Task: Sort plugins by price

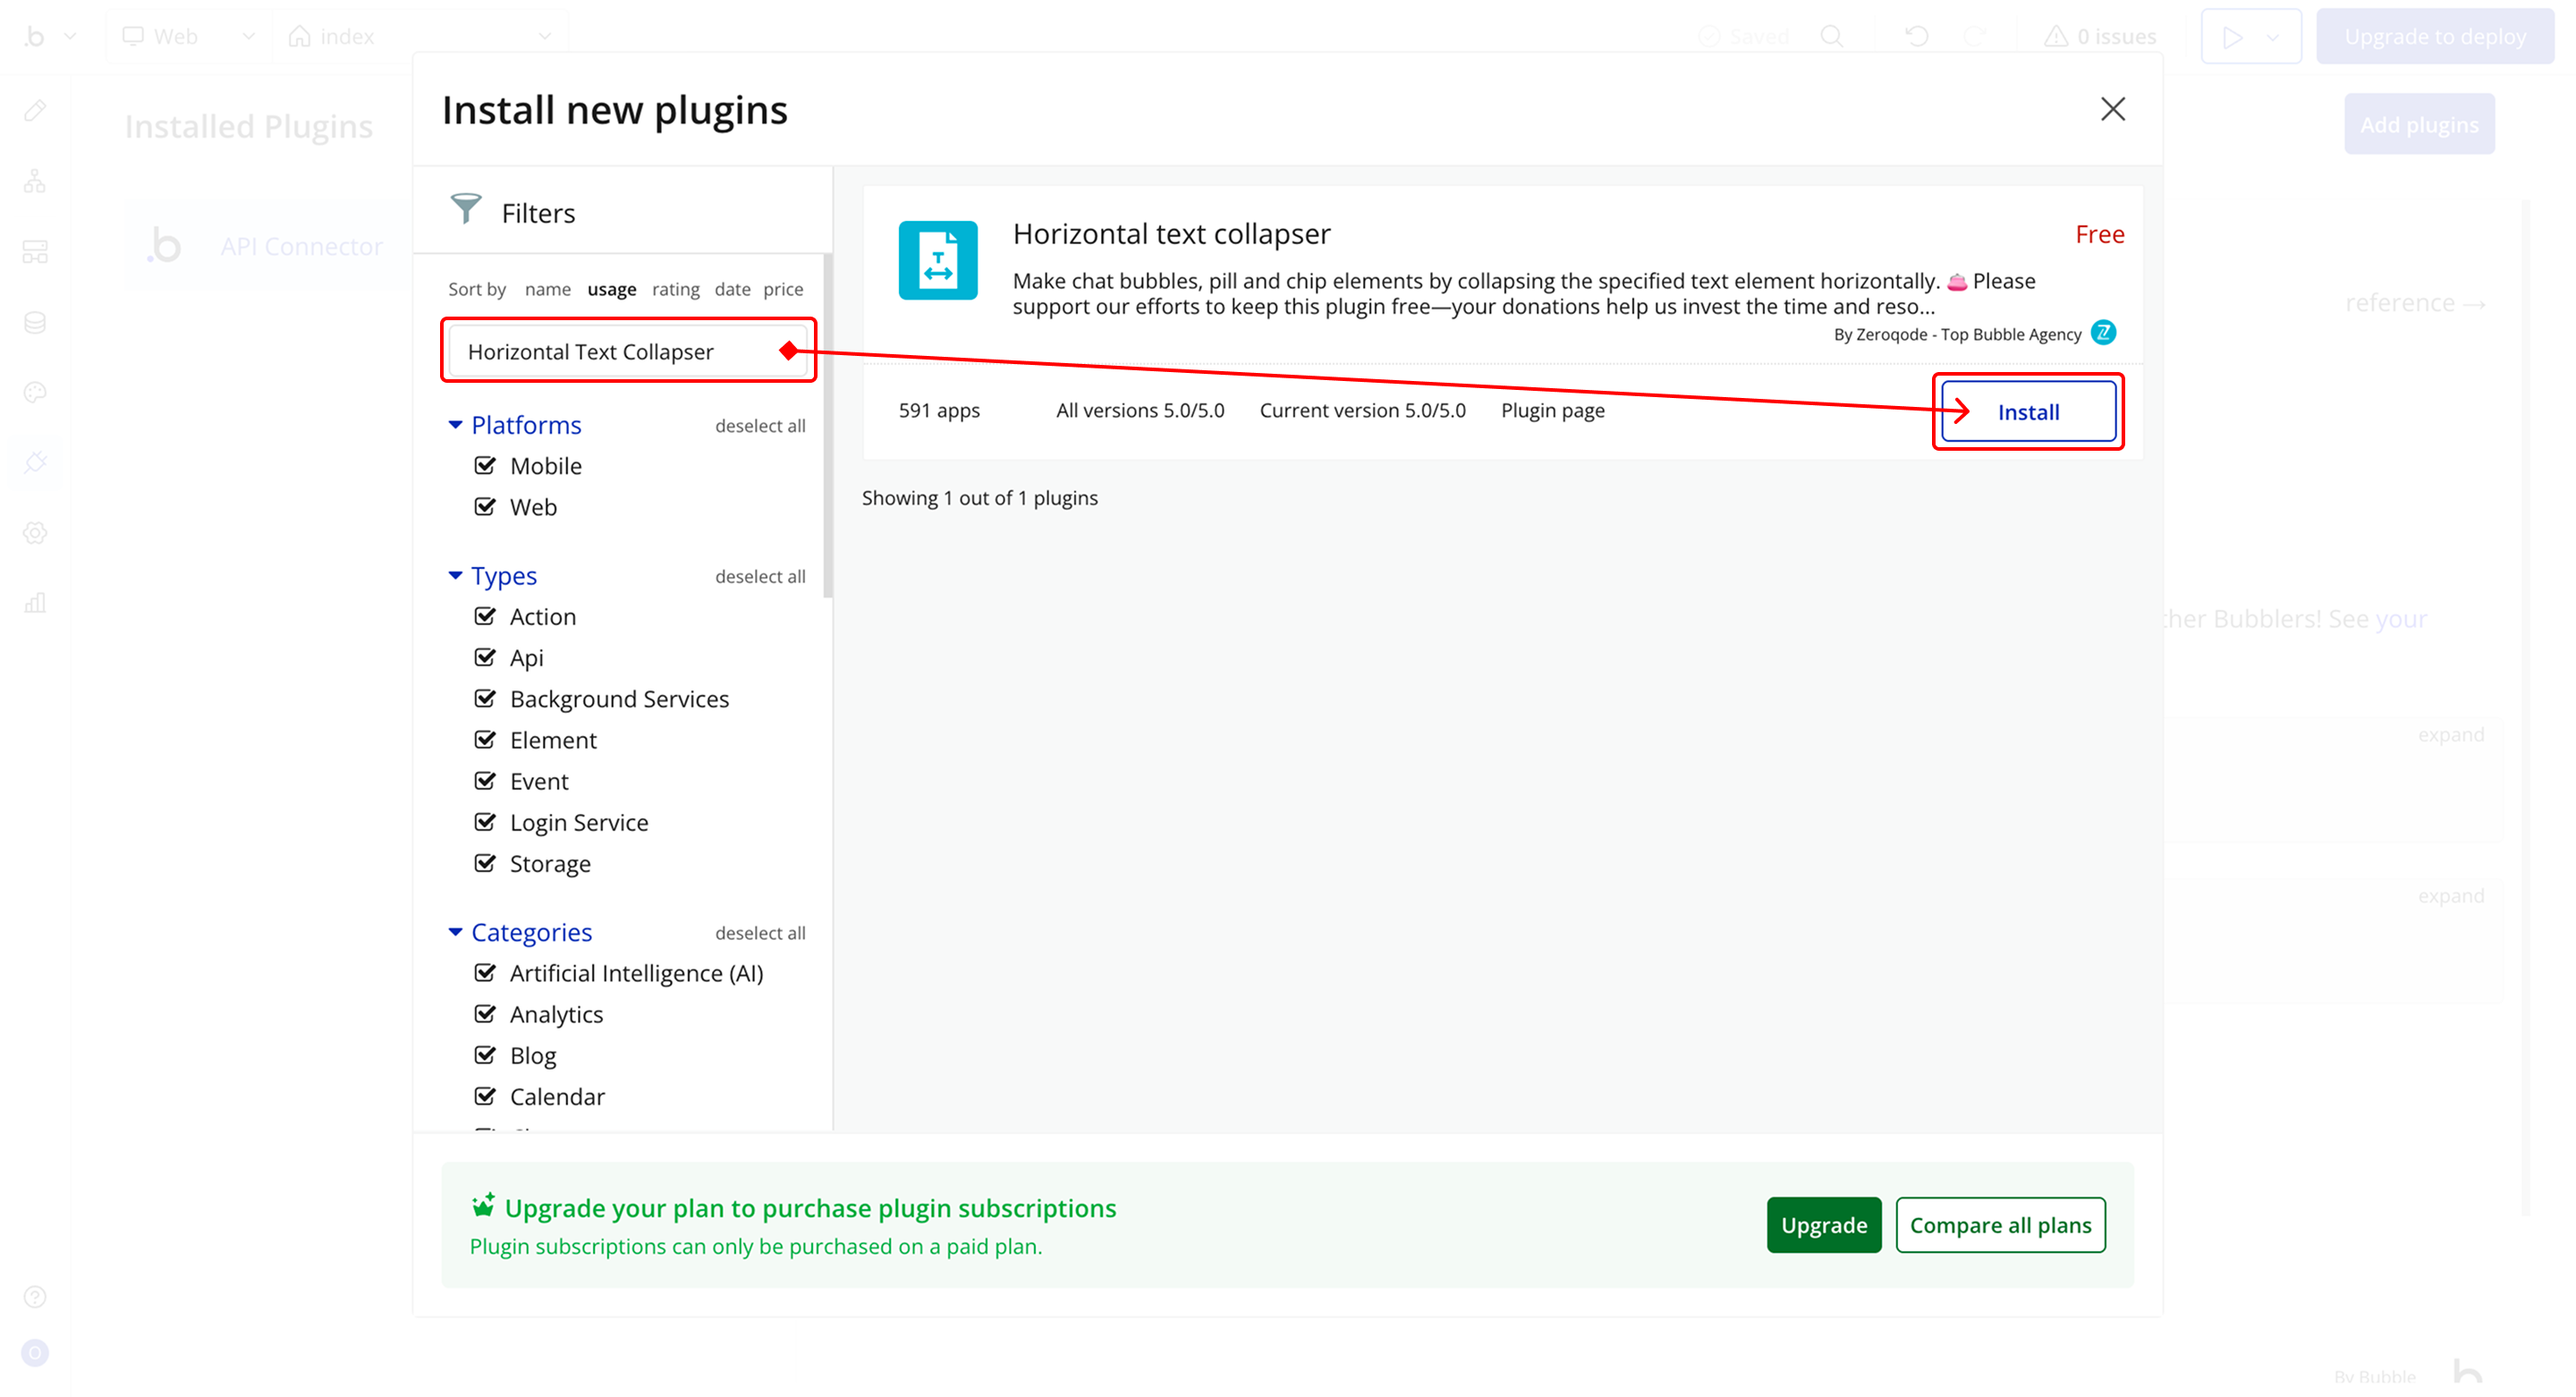Action: tap(782, 289)
